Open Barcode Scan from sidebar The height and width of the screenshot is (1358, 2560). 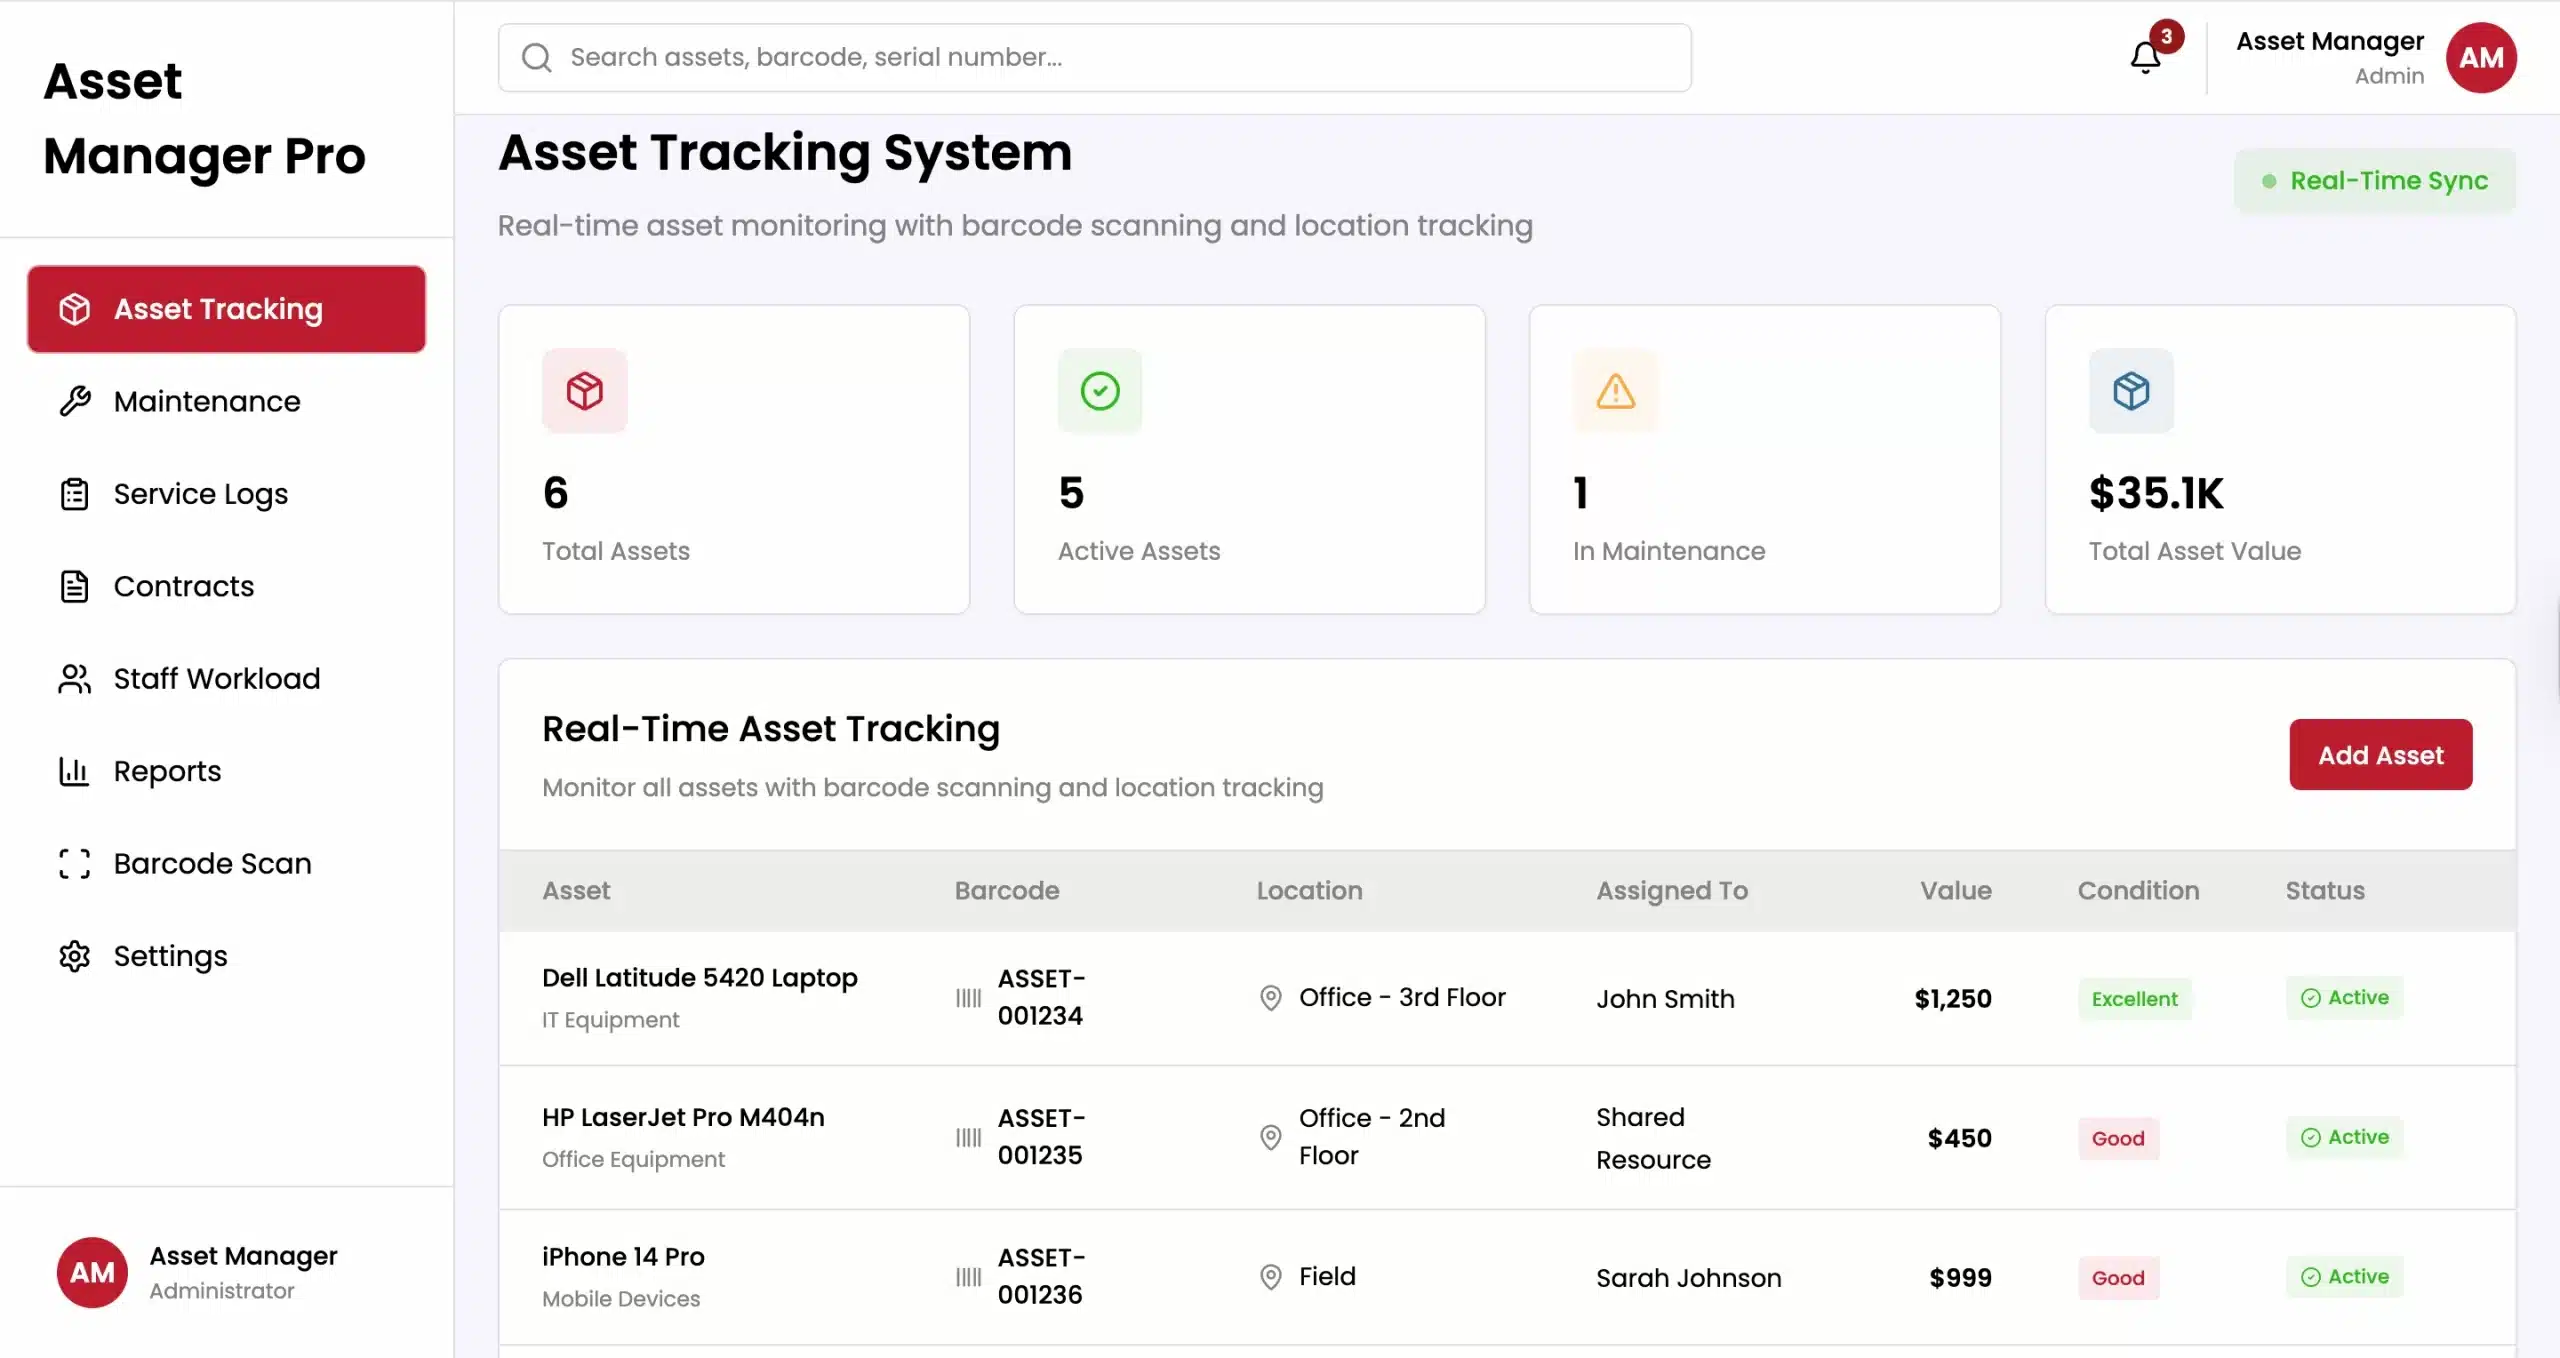(x=212, y=864)
